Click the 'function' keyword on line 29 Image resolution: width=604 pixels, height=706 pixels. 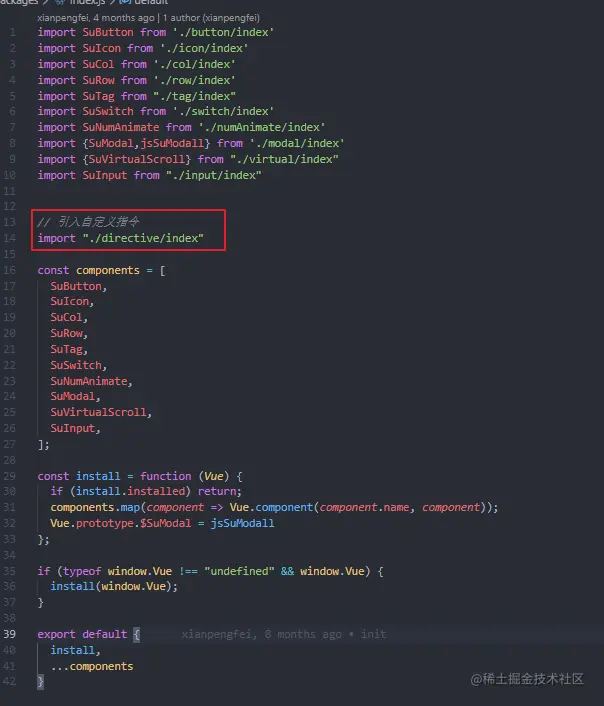(166, 476)
